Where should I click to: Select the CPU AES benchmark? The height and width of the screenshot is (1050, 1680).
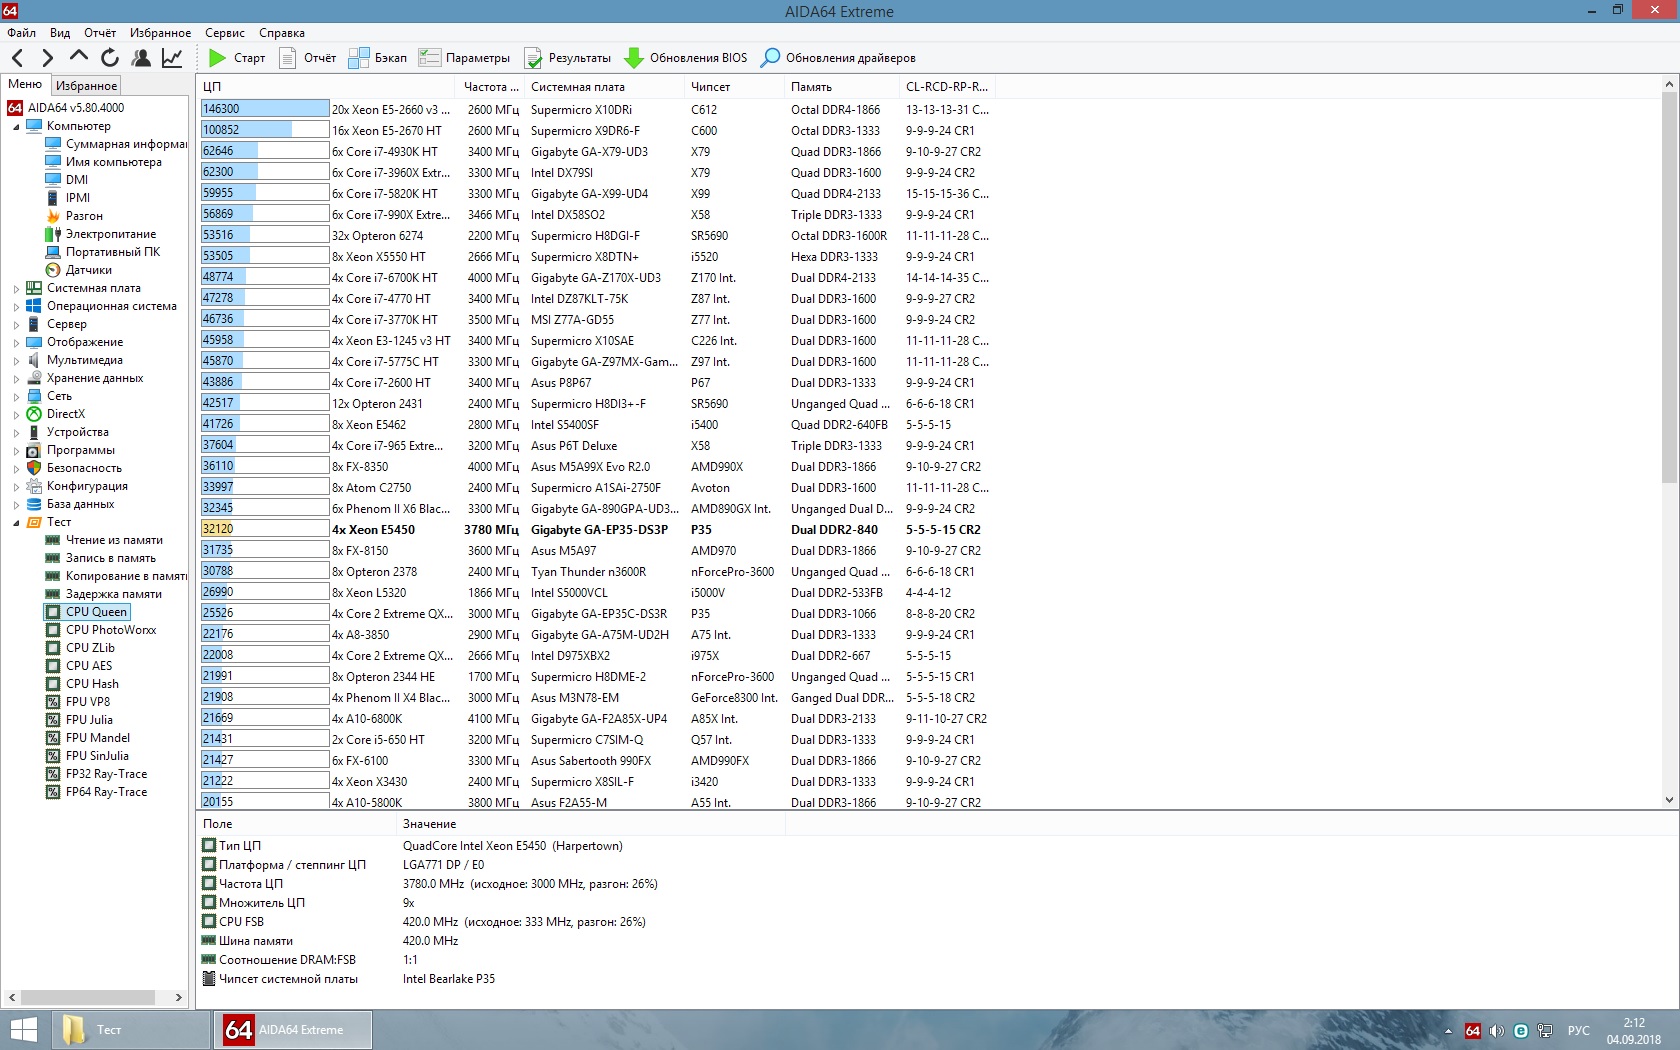tap(79, 666)
